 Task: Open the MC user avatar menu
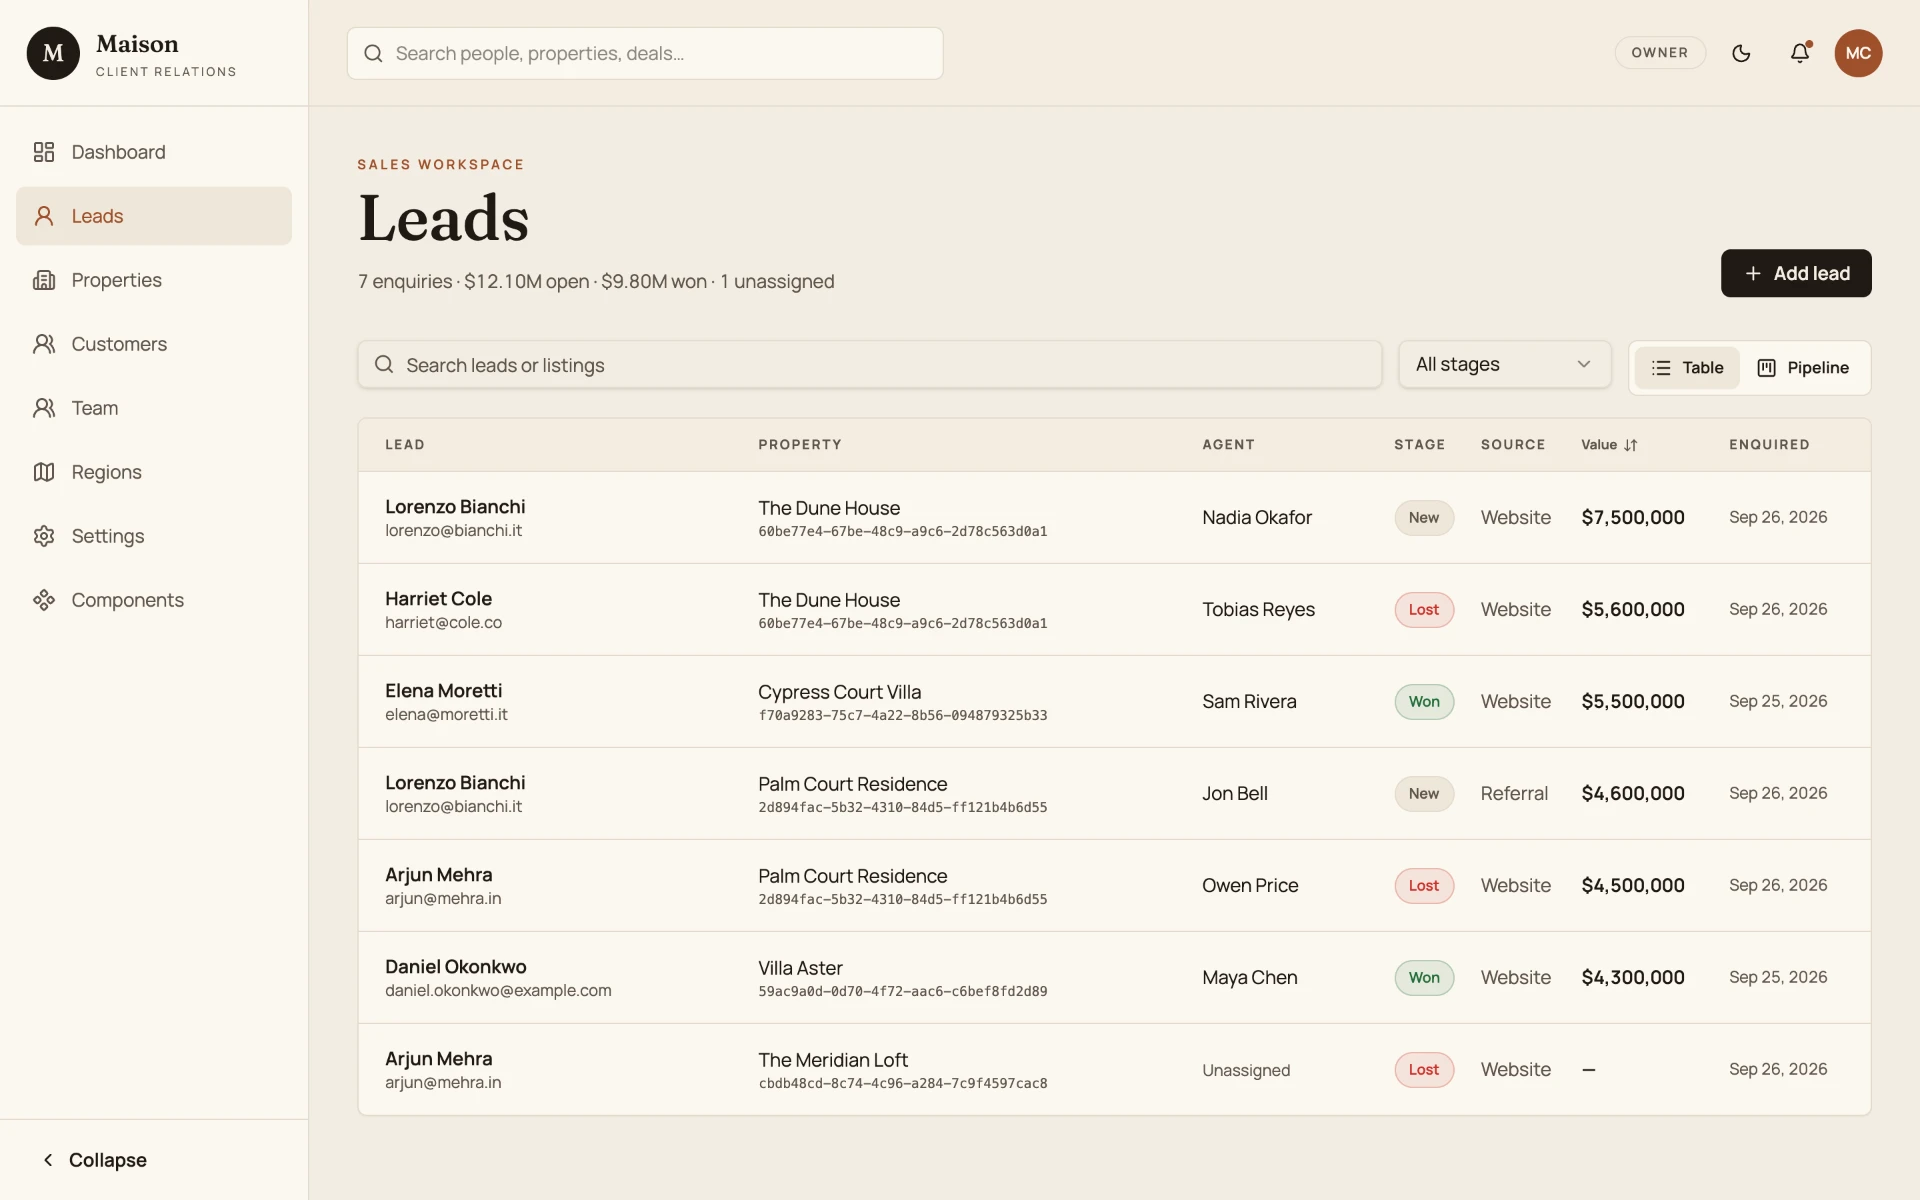pos(1858,53)
